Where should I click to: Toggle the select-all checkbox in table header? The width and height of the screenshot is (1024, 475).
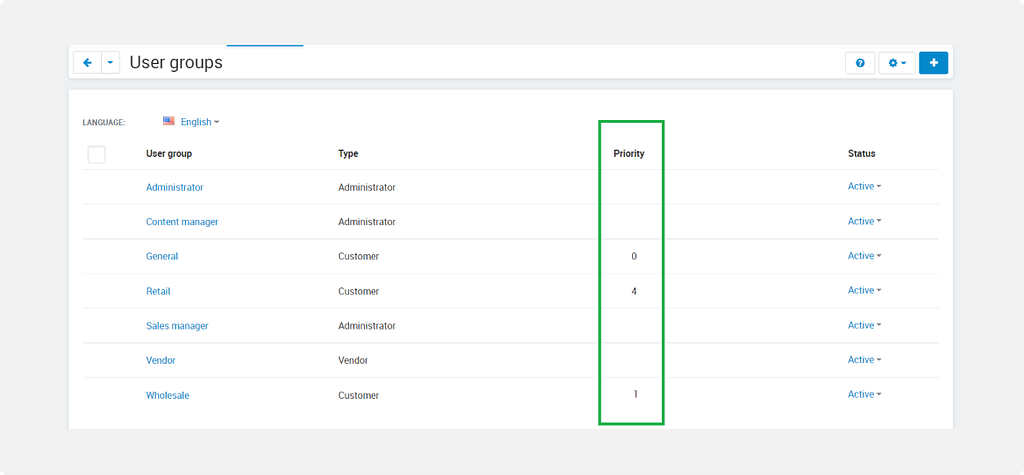(x=97, y=154)
